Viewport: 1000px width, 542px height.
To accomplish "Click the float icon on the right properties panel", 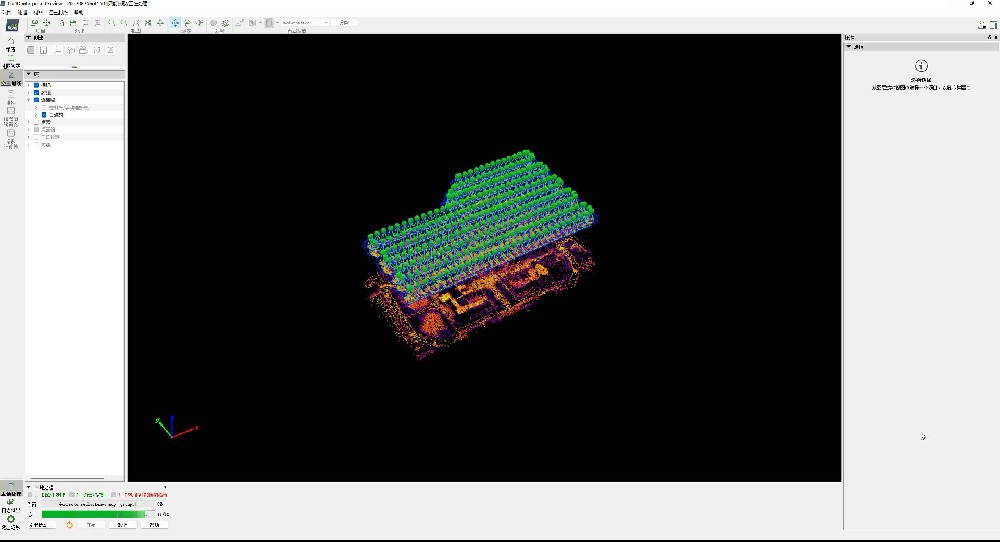I will click(989, 38).
